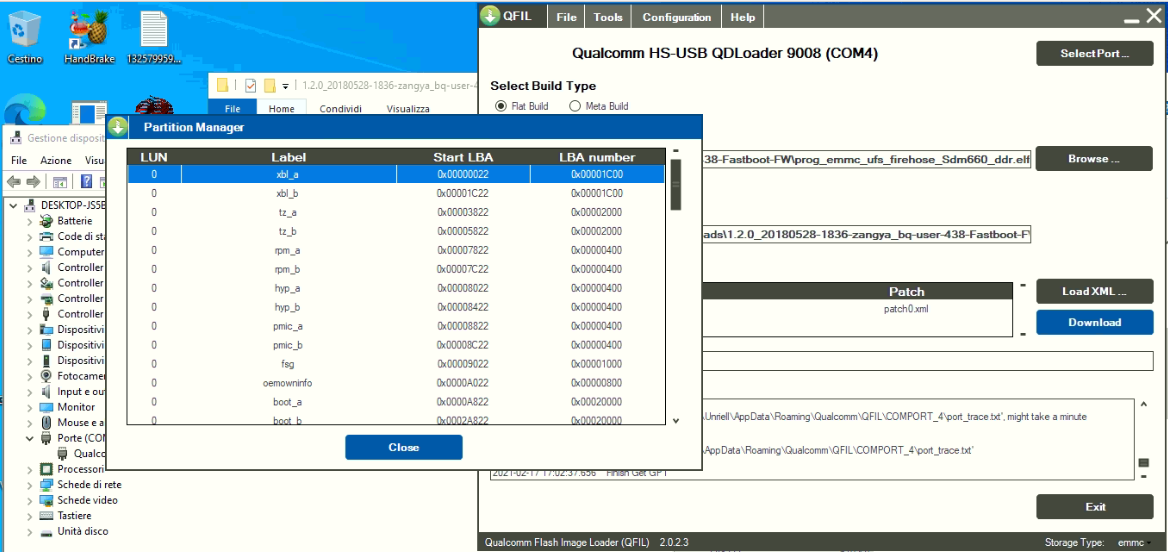The image size is (1168, 552).
Task: Collapse the Porte (COM) node chevron
Action: point(29,438)
